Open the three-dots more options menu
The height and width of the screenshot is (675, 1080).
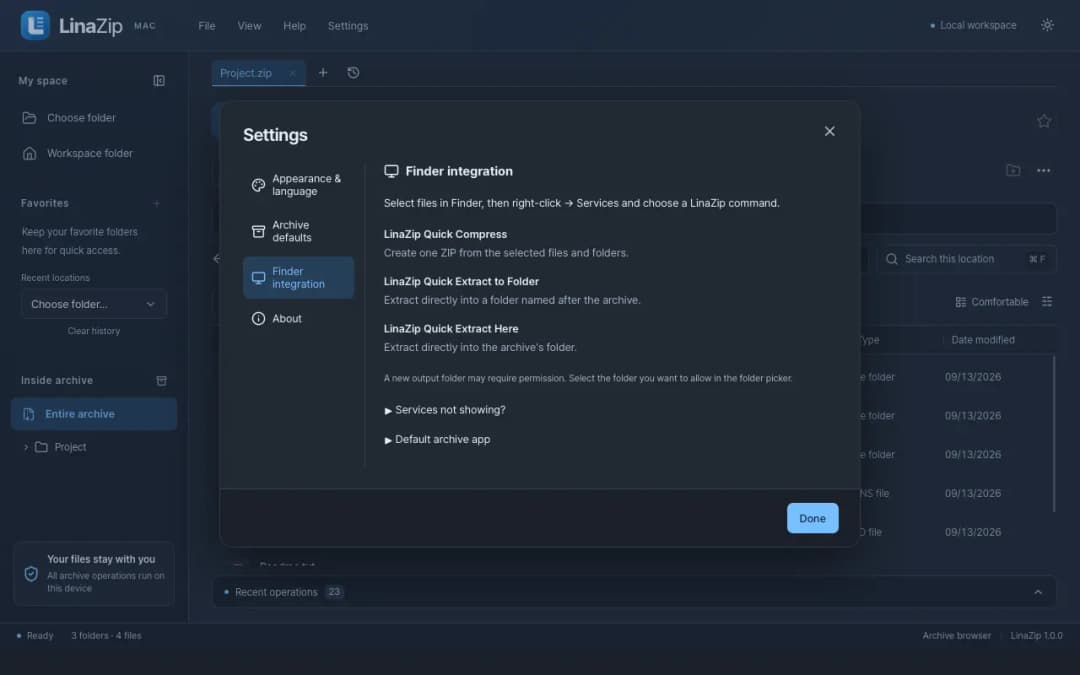tap(1043, 170)
